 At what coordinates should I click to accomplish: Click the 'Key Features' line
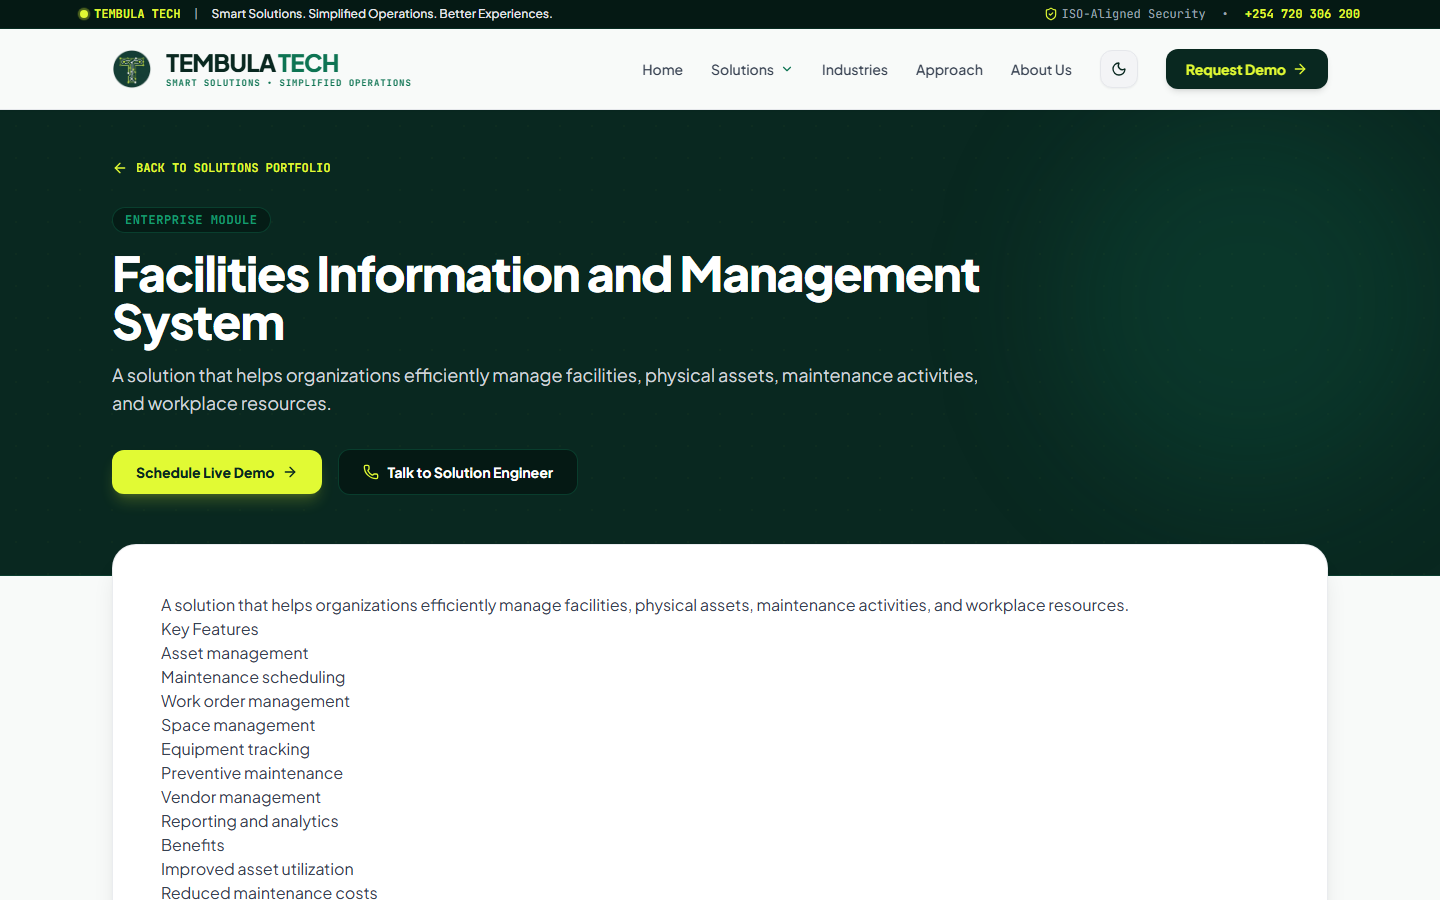pos(210,629)
